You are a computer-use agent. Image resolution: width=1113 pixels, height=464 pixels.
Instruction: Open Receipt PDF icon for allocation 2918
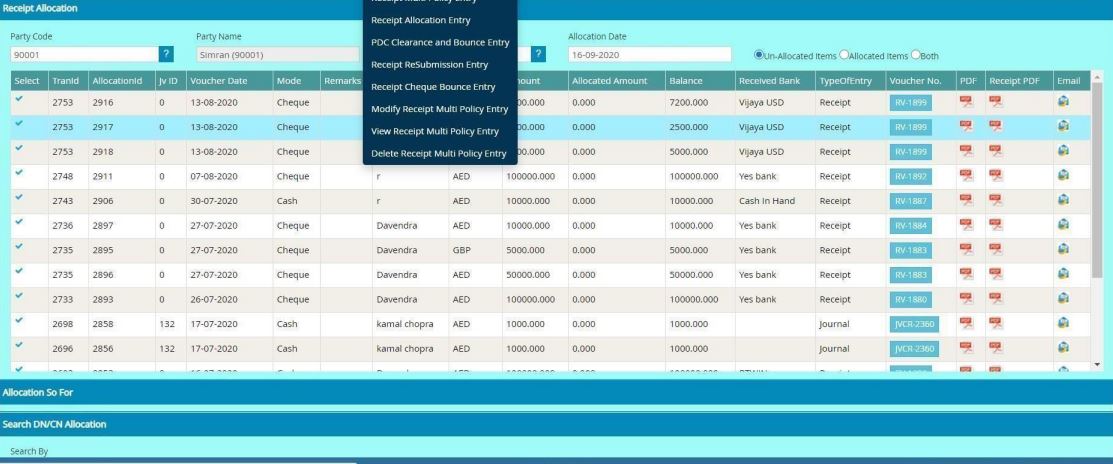tap(996, 151)
